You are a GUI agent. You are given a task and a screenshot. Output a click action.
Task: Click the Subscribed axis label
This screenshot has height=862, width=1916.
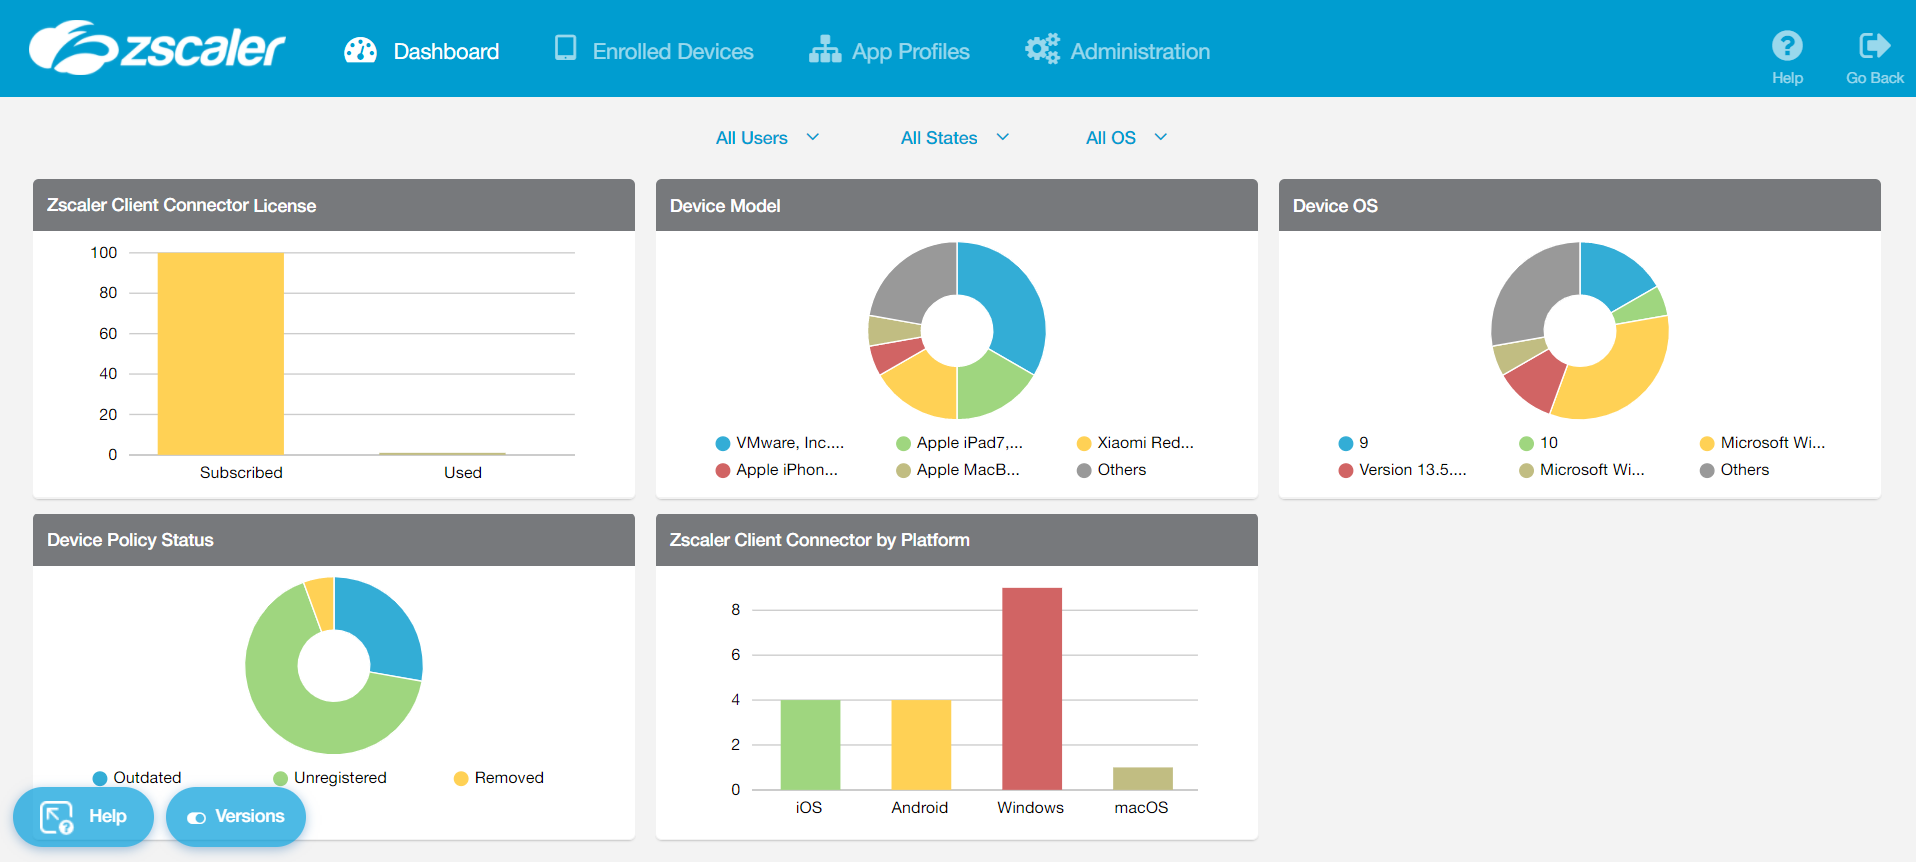[x=241, y=473]
